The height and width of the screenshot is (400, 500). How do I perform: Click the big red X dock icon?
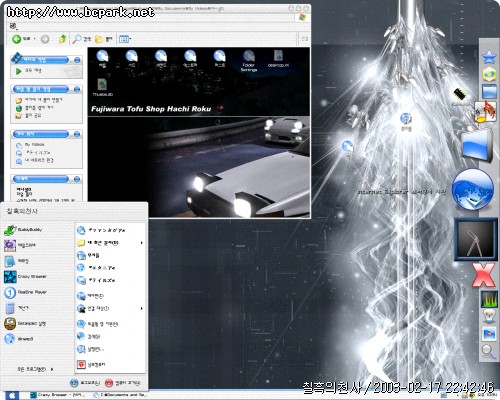(484, 275)
